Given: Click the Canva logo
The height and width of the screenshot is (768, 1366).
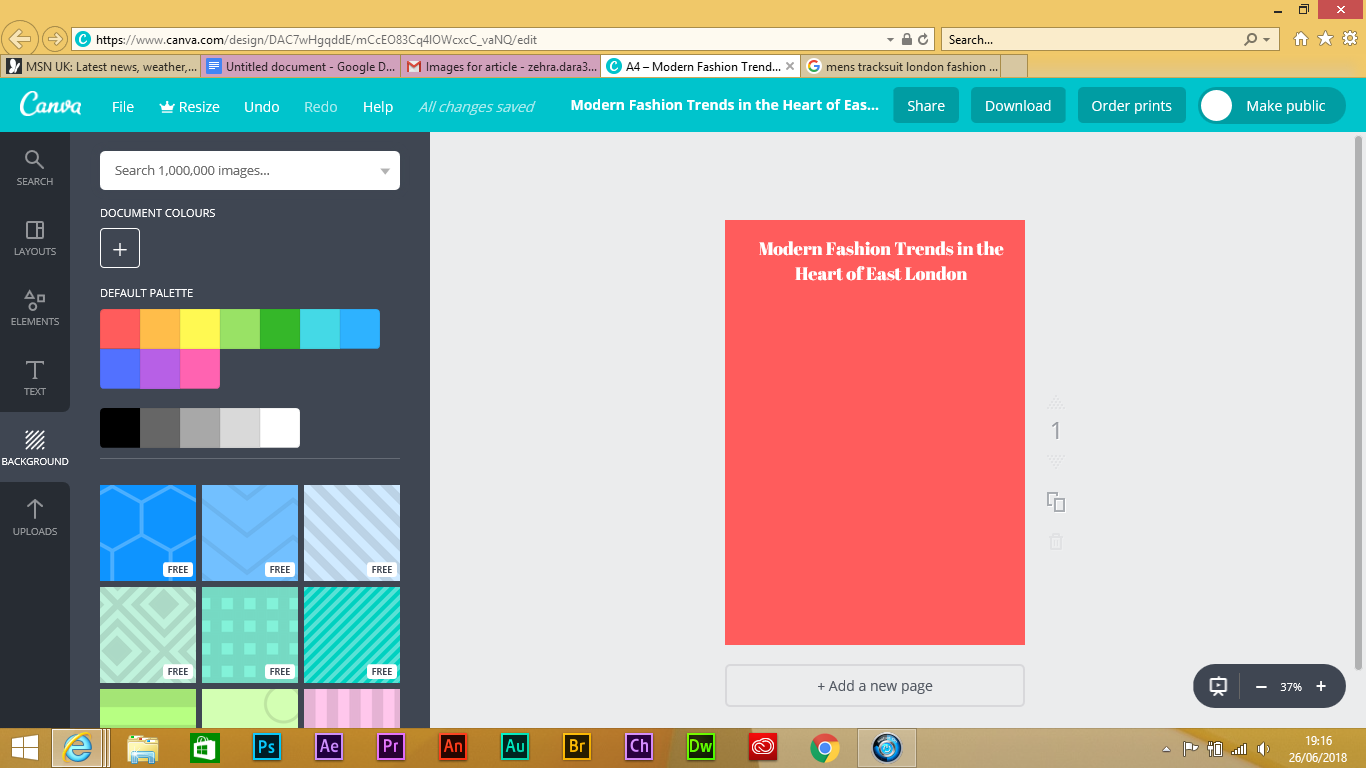Looking at the screenshot, I should pyautogui.click(x=50, y=105).
